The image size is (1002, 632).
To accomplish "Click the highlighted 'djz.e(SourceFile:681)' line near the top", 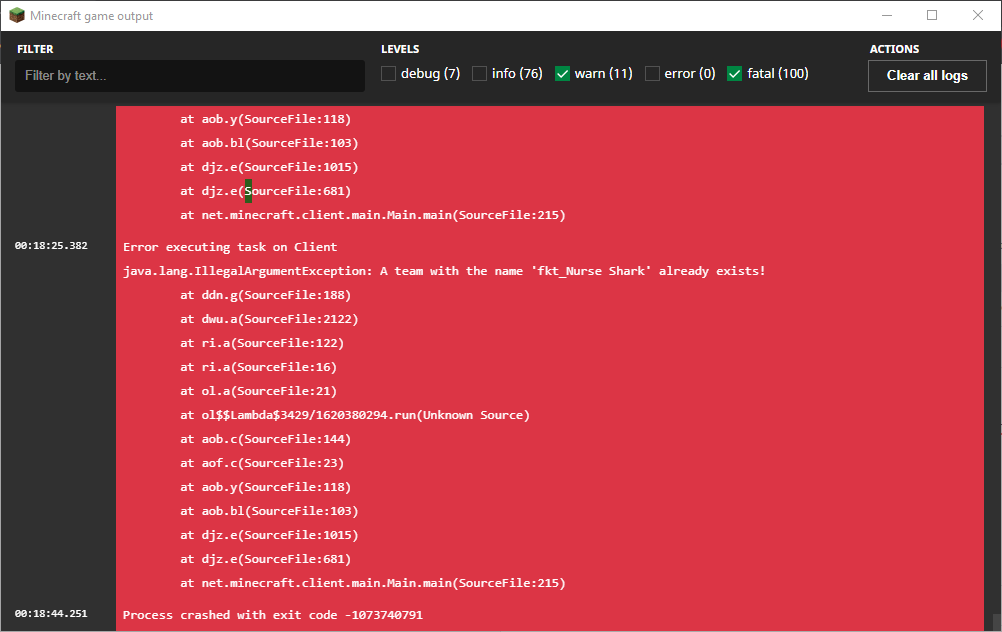I will pos(265,191).
